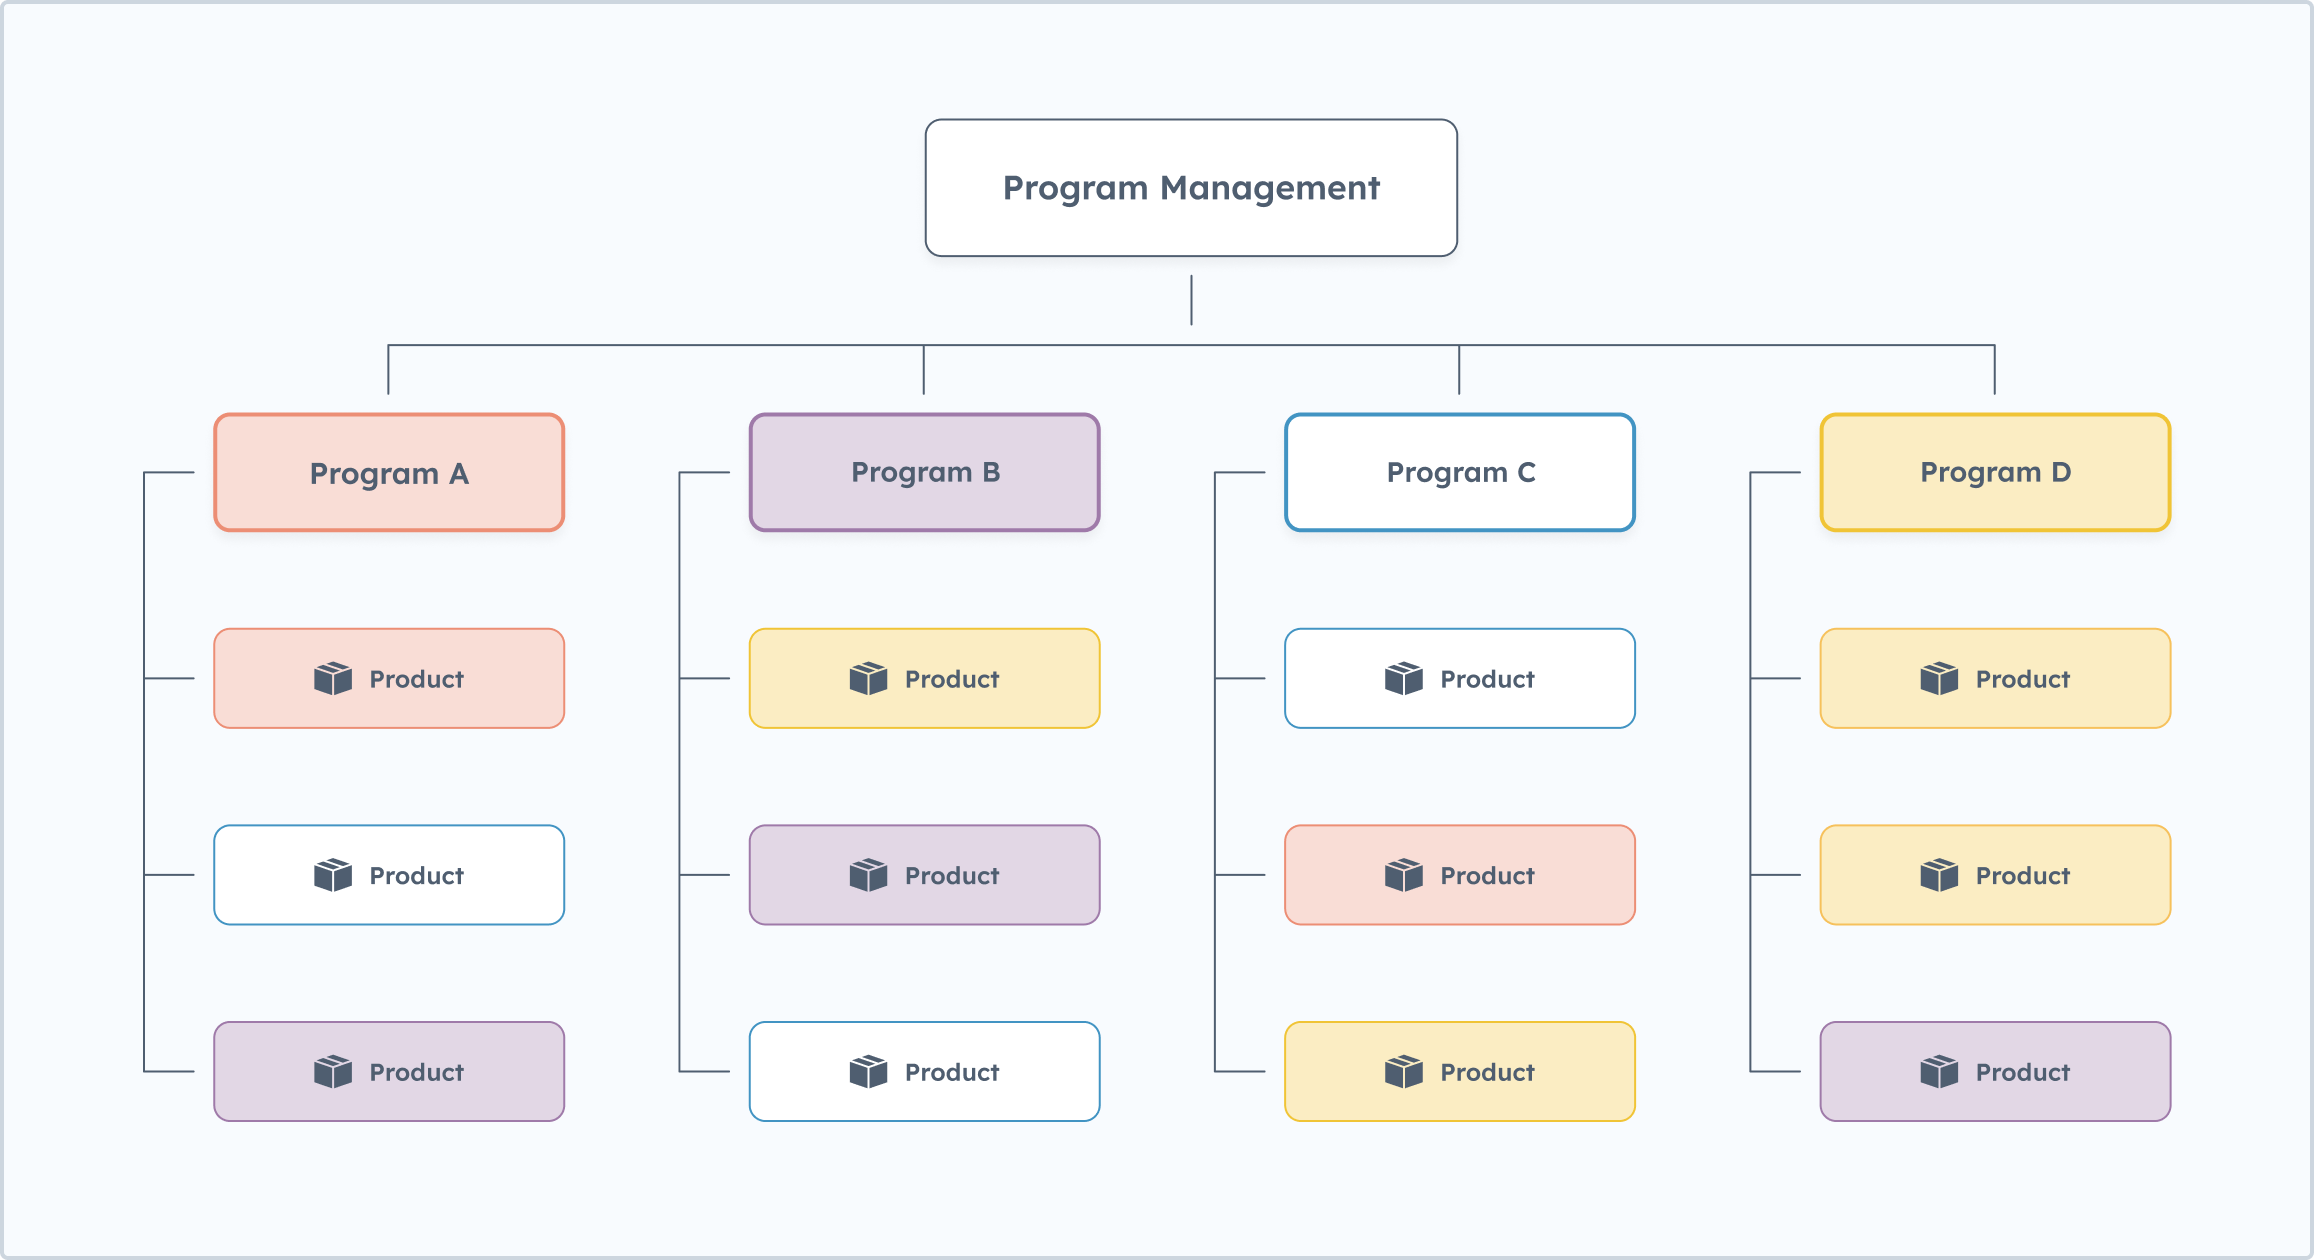Click the box icon in Program A's purple Product
The height and width of the screenshot is (1260, 2314).
[x=333, y=1072]
